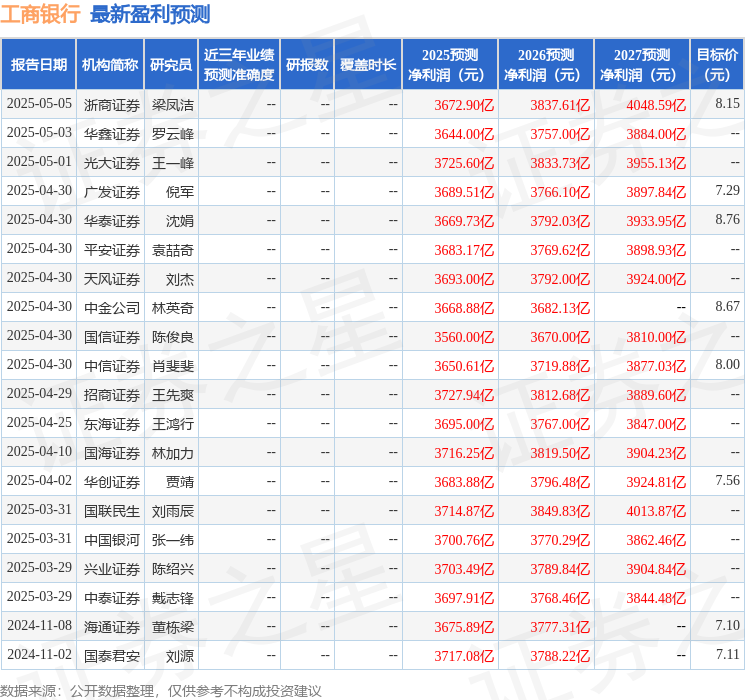Click the 国泰君安 institution cell
The width and height of the screenshot is (745, 700).
(112, 656)
